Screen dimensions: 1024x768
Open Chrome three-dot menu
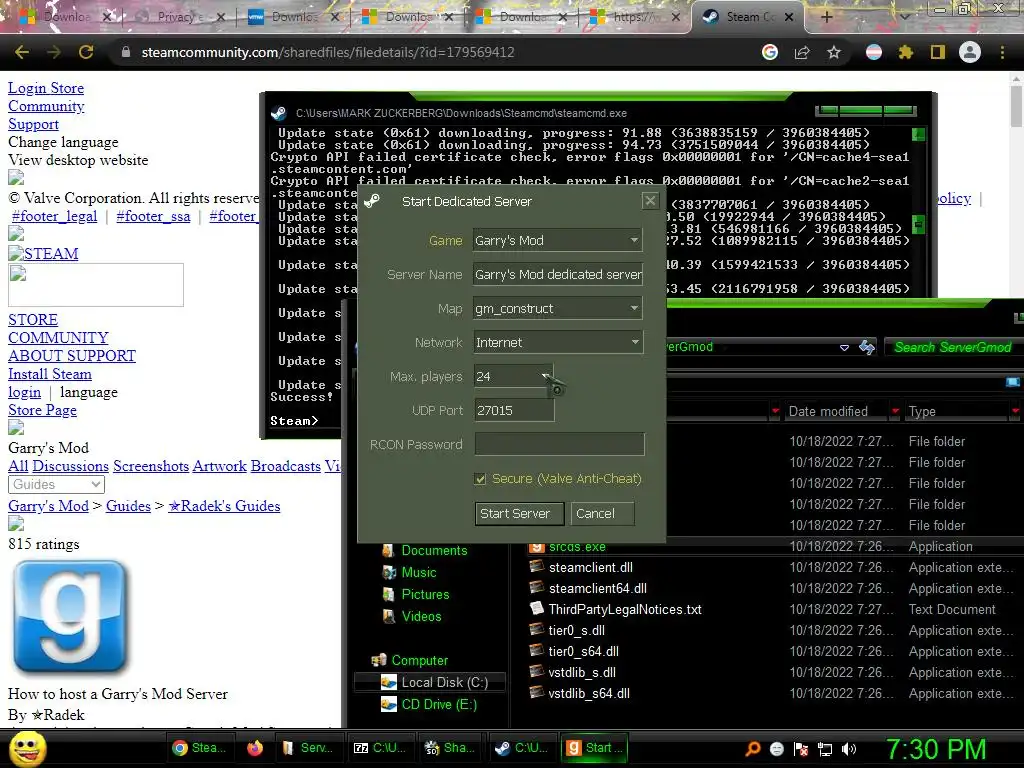[x=1002, y=52]
